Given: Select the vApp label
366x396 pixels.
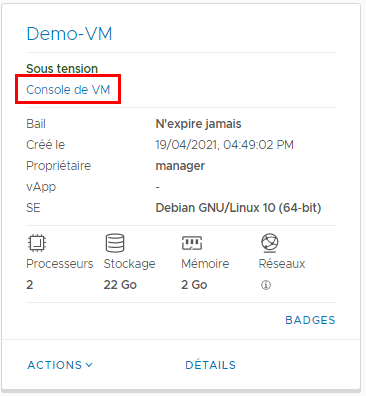Looking at the screenshot, I should point(41,187).
